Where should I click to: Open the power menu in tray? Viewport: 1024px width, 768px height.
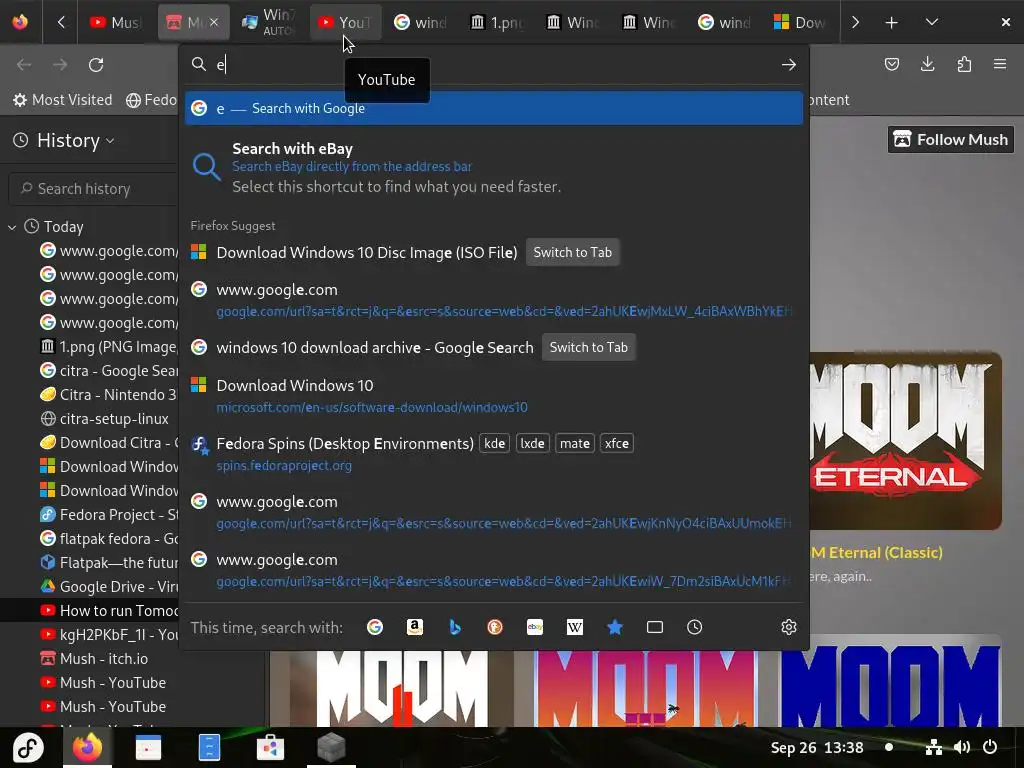click(990, 747)
